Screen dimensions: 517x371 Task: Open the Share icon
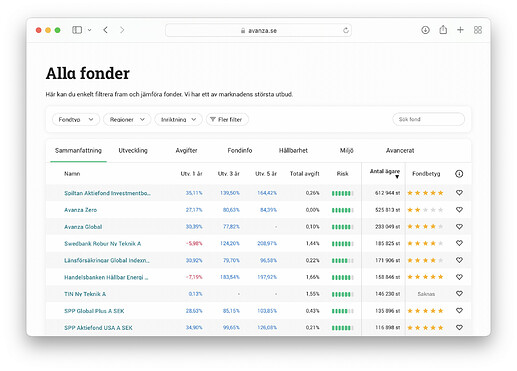(443, 30)
